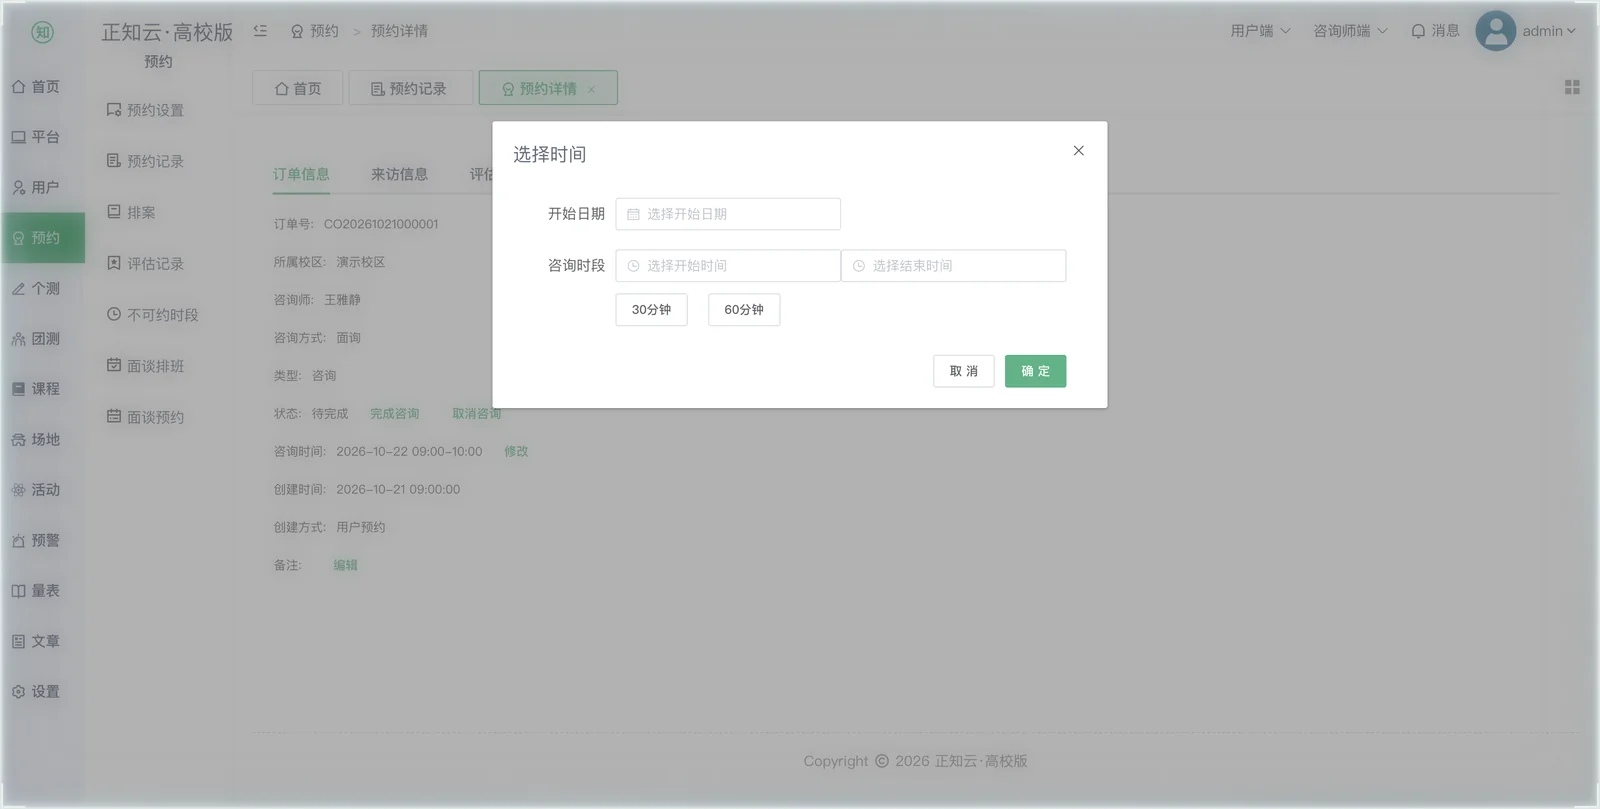This screenshot has width=1600, height=809.
Task: Click the 选择结束时间 time field
Action: 954,266
